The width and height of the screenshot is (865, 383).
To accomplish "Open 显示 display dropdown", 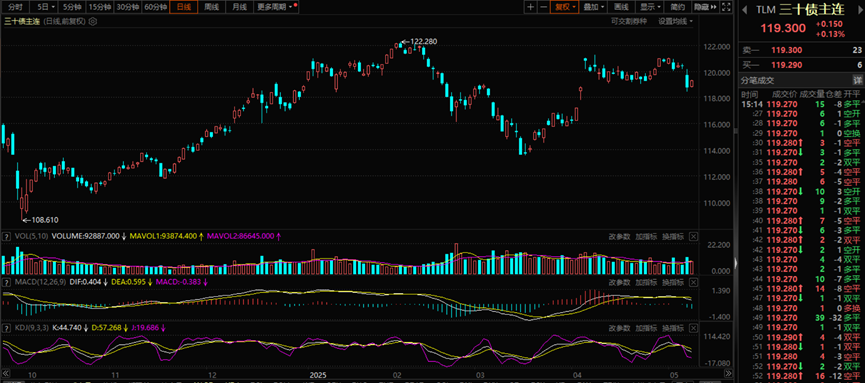I will tap(650, 7).
